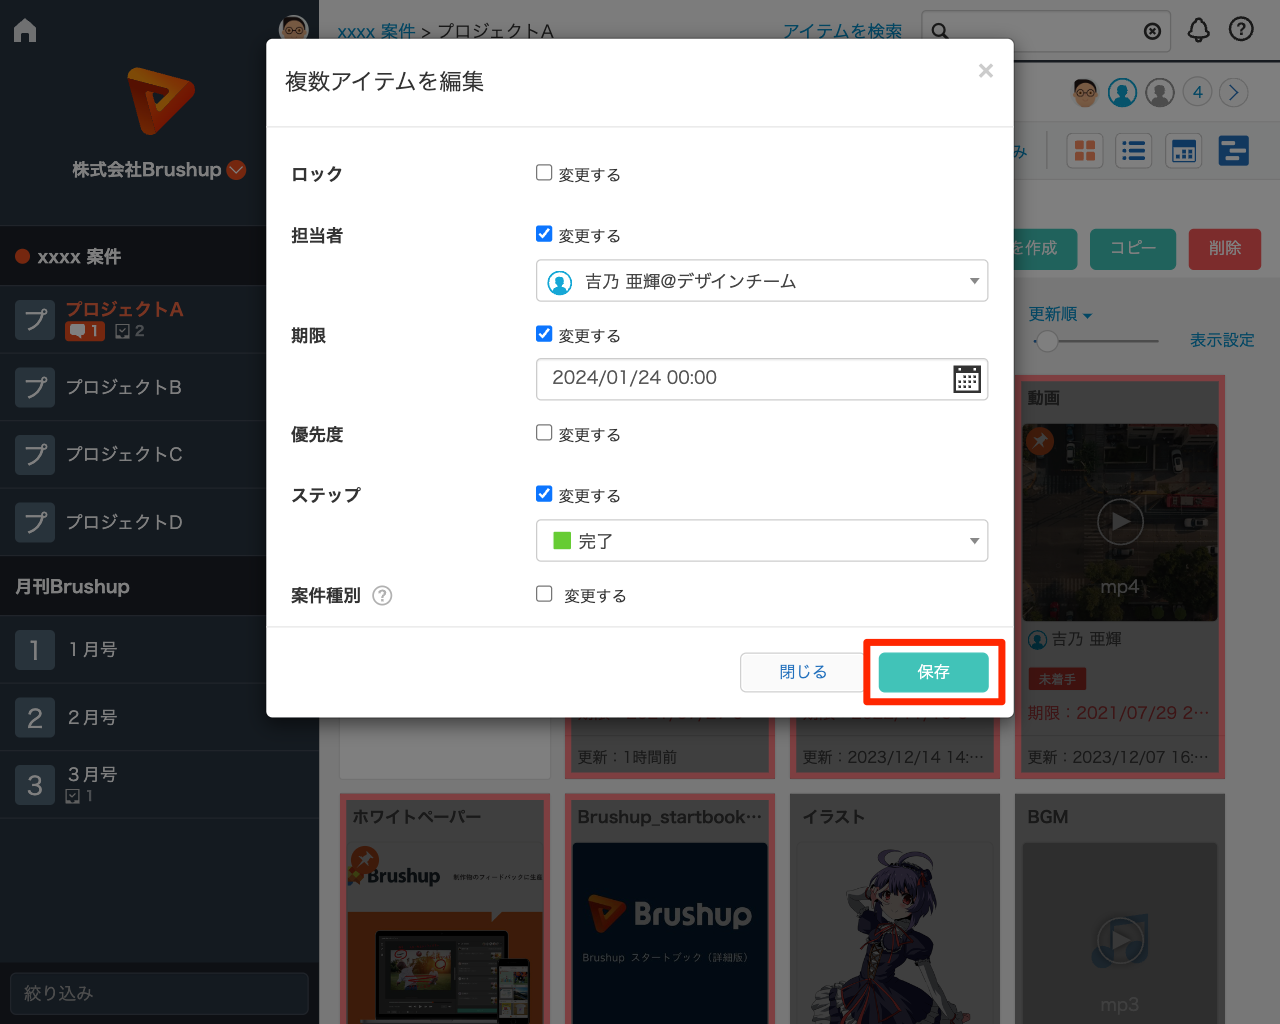
Task: Uncheck 変更する for ステップ
Action: tap(544, 494)
